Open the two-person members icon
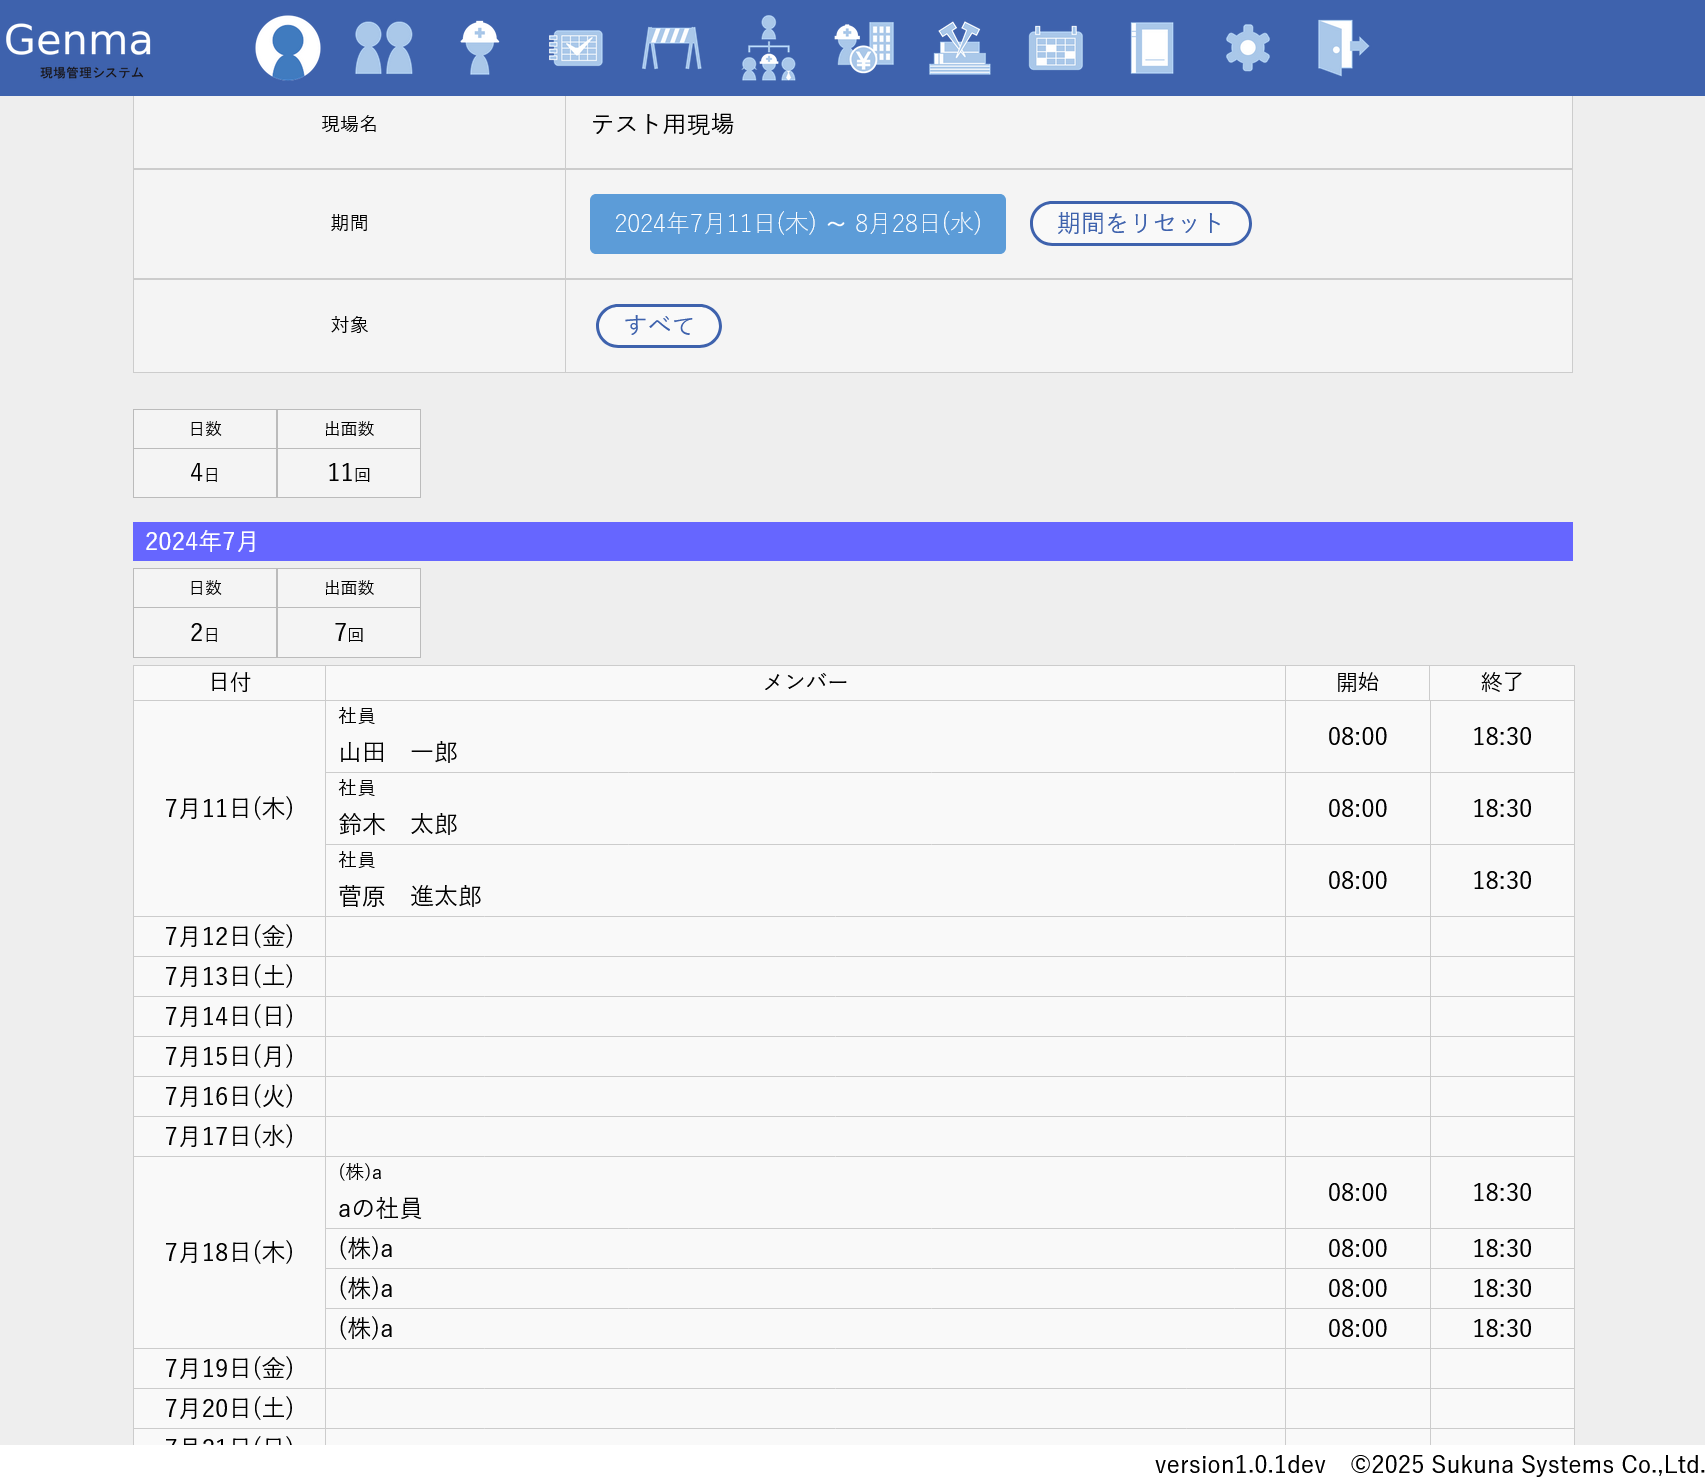The height and width of the screenshot is (1483, 1705). (x=384, y=47)
